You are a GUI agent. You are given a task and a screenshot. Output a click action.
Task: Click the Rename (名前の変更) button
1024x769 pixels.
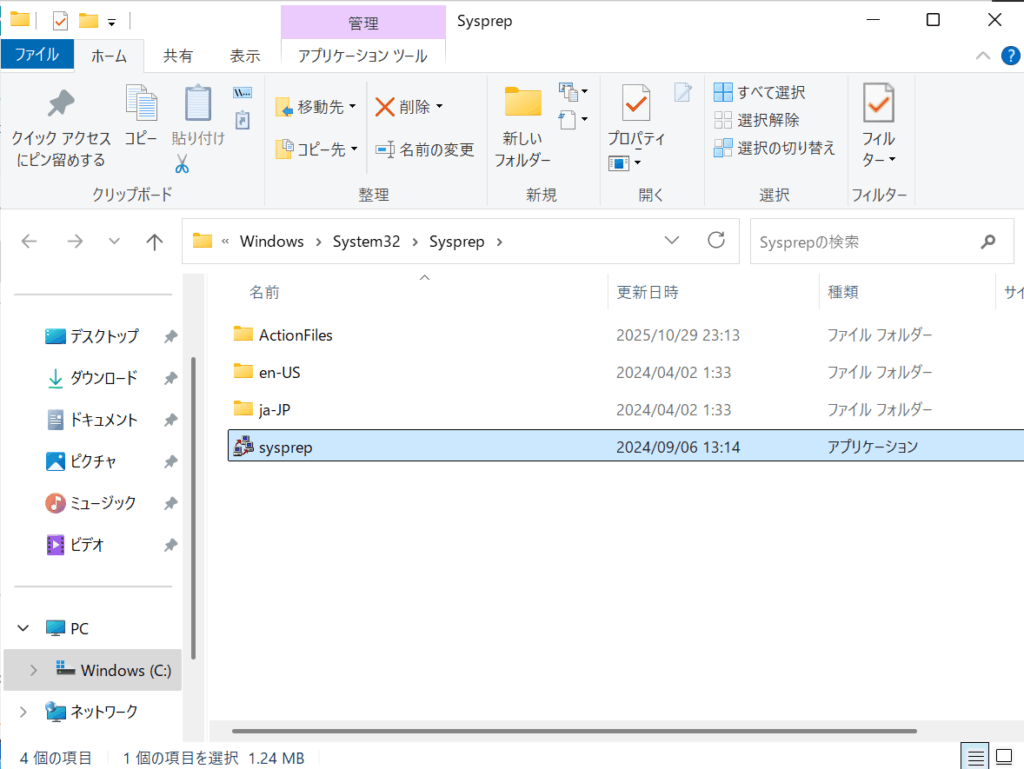click(x=425, y=149)
